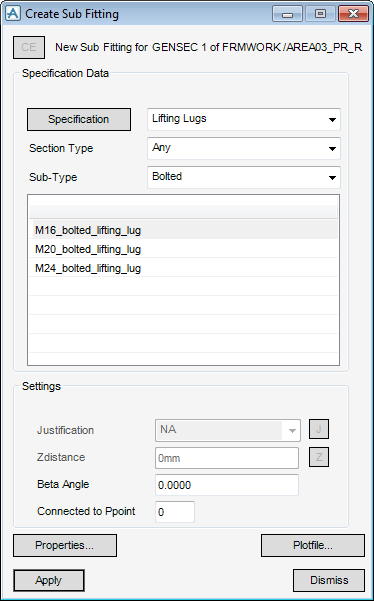Apply the sub fitting settings
The height and width of the screenshot is (601, 374).
coord(49,580)
